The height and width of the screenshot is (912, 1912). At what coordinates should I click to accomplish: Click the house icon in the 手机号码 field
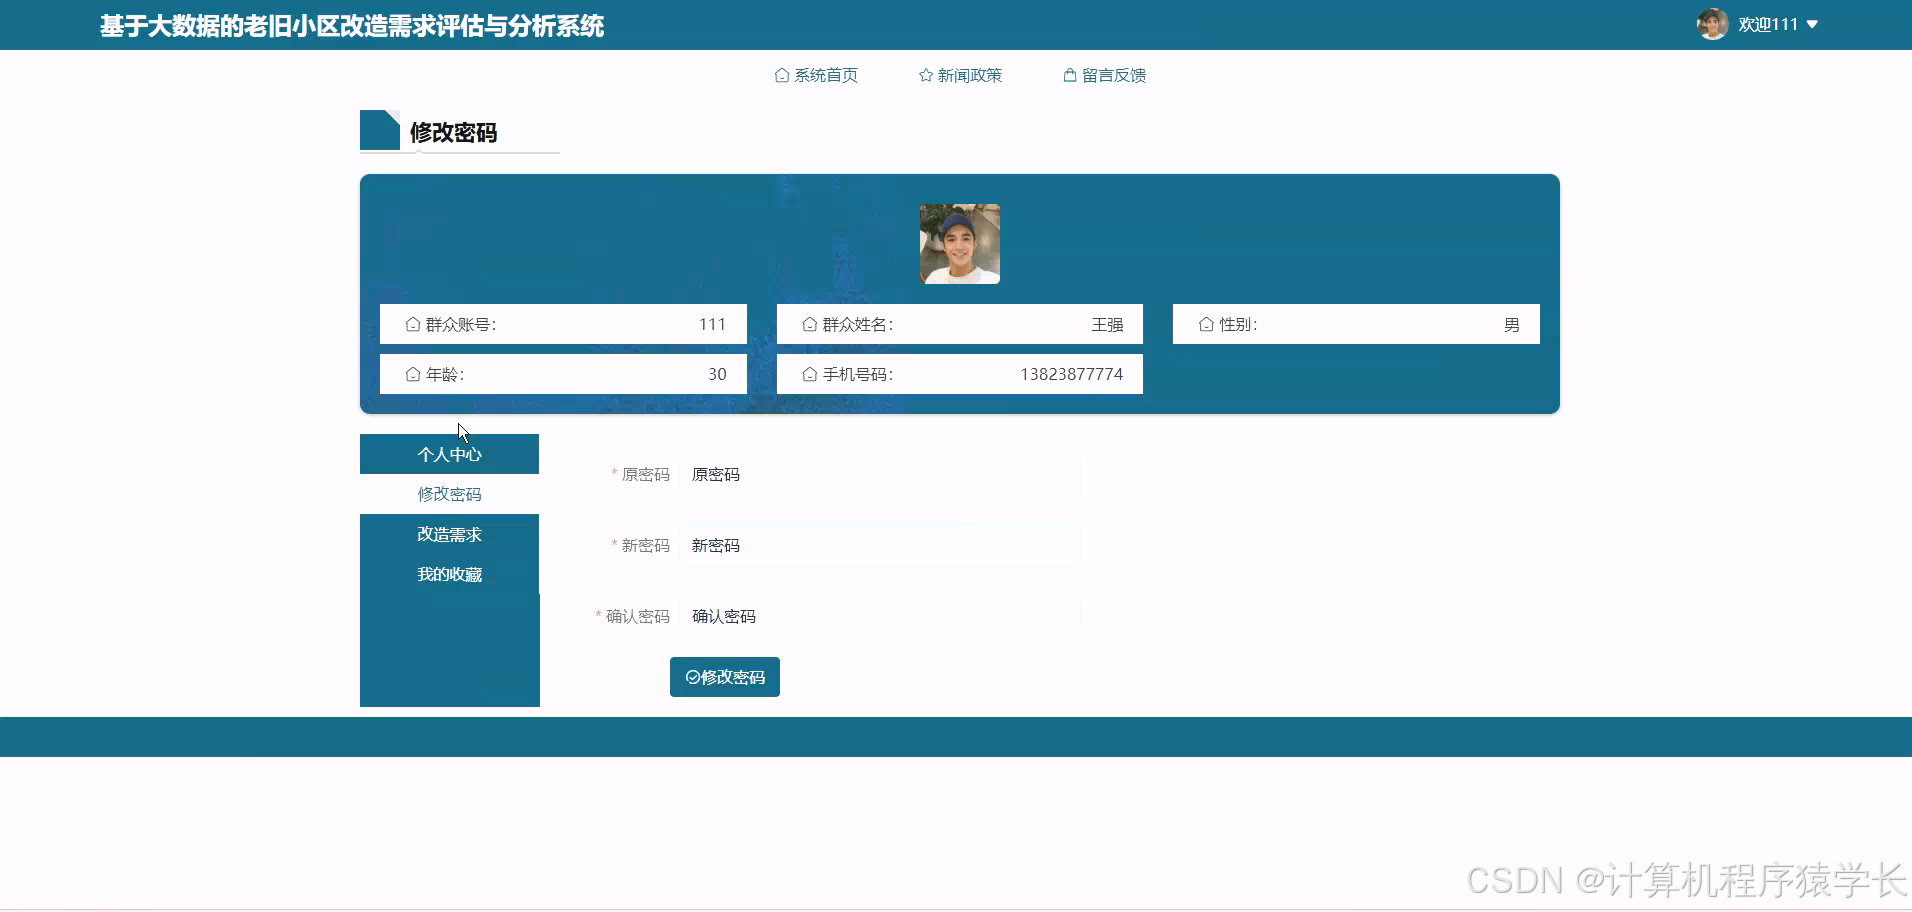pyautogui.click(x=810, y=373)
